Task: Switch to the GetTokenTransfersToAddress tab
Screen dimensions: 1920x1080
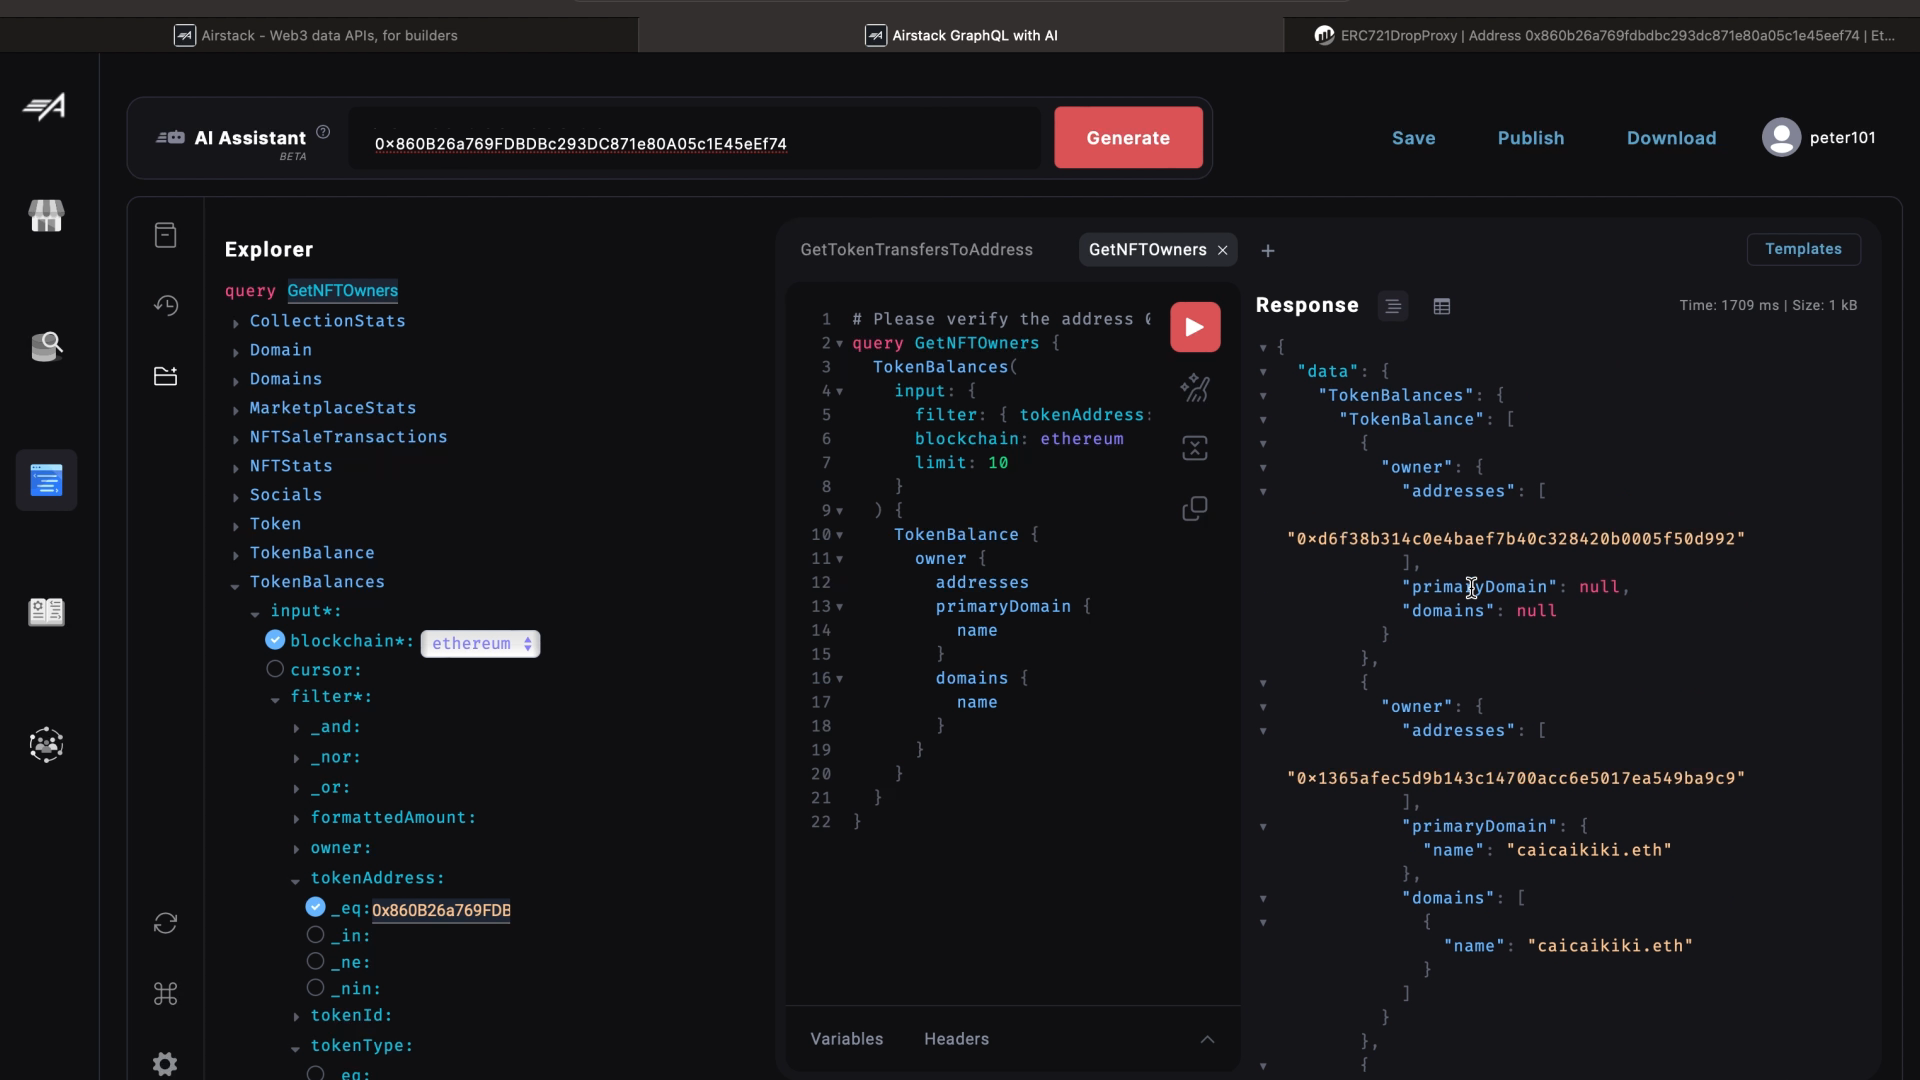Action: 916,250
